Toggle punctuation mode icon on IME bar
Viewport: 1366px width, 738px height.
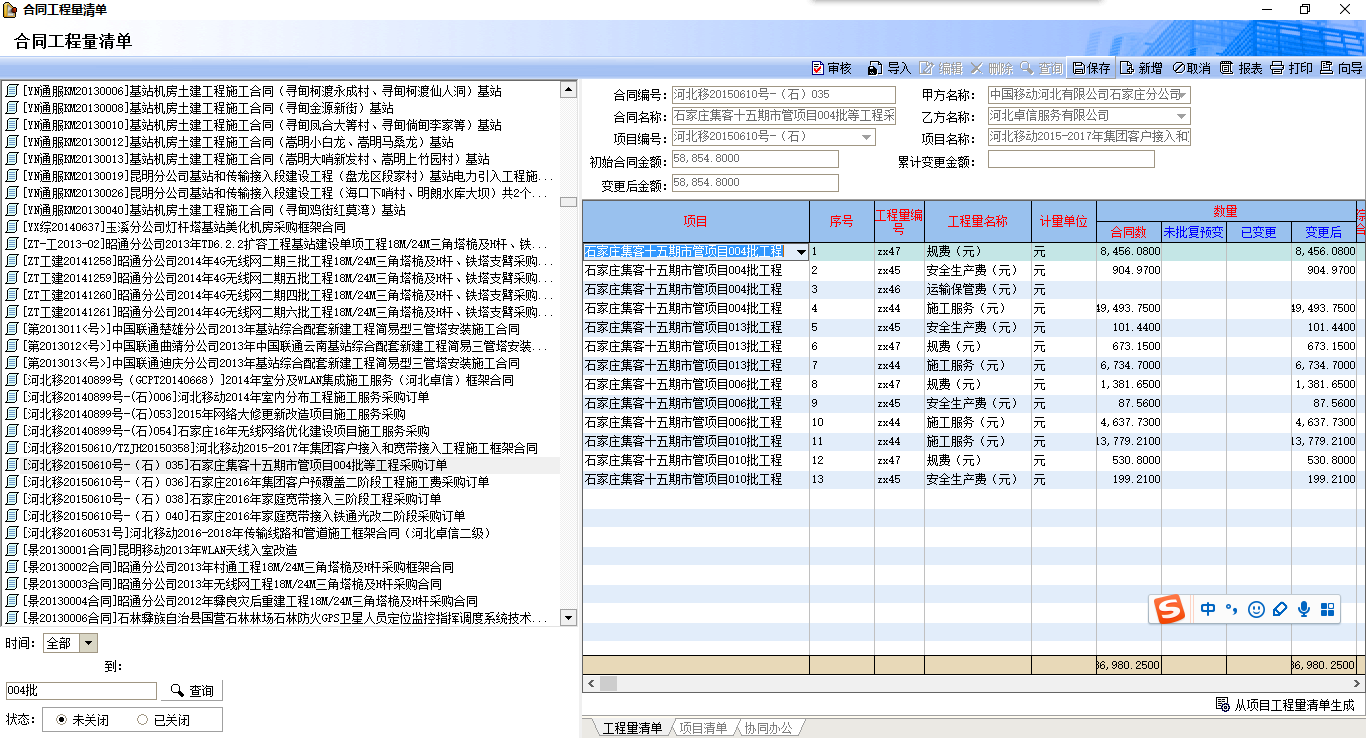1232,609
